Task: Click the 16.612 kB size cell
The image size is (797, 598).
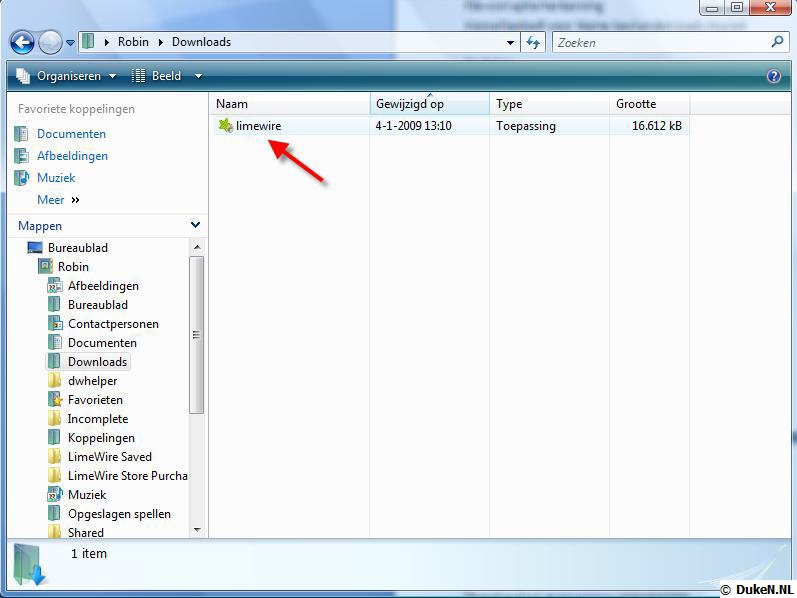Action: click(x=657, y=126)
